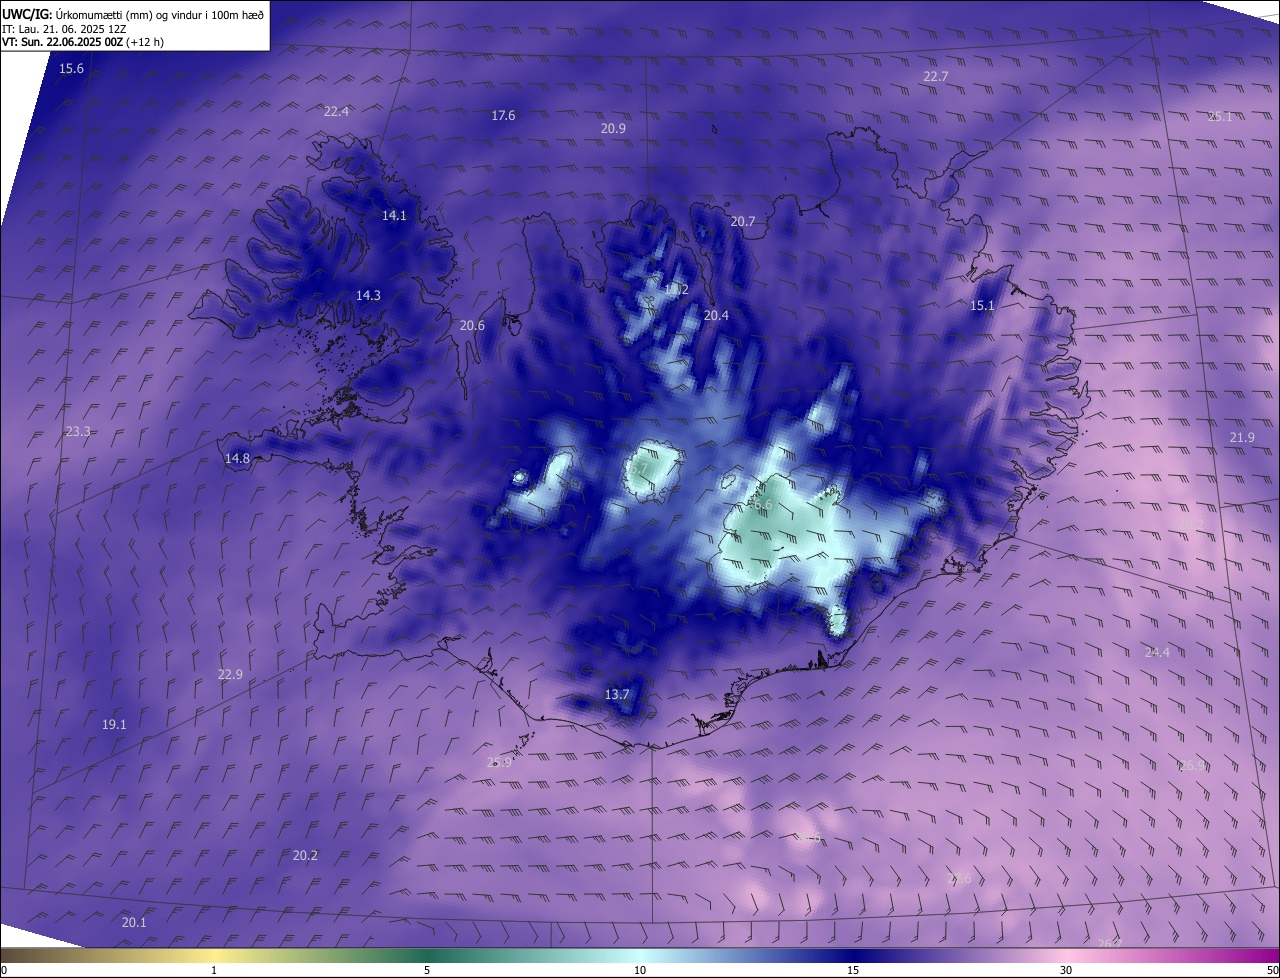Click the color scale tick labeled 0

pyautogui.click(x=4, y=971)
